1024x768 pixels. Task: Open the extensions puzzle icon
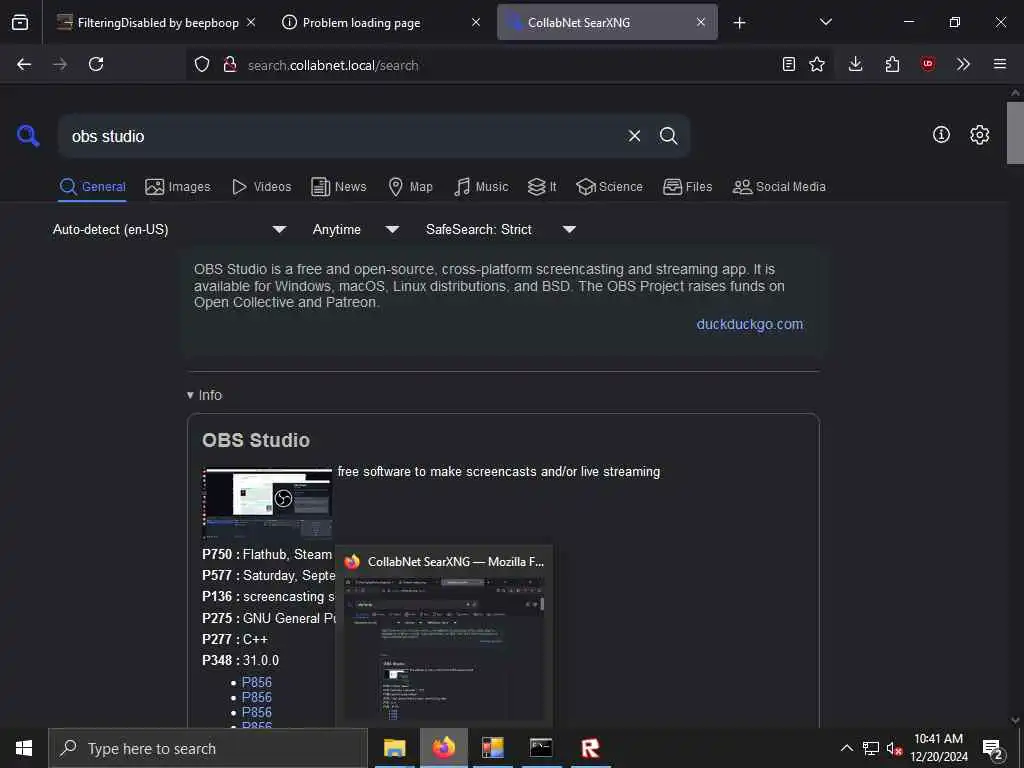pos(892,64)
